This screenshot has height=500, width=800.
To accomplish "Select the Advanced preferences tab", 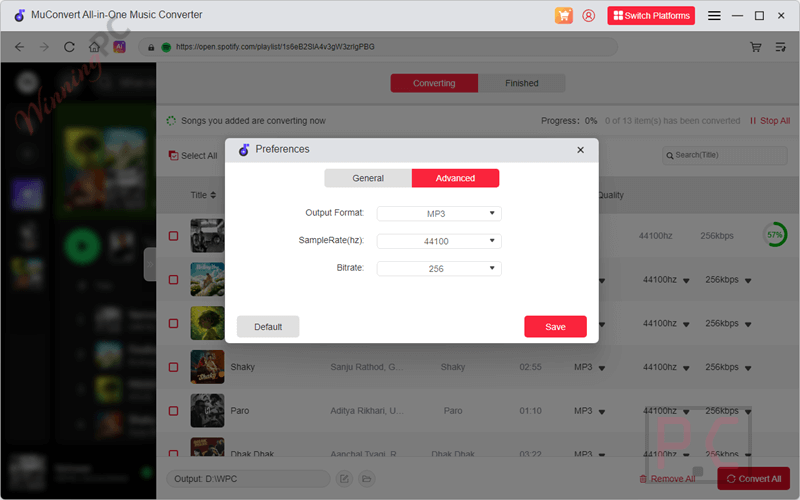I will pyautogui.click(x=455, y=178).
